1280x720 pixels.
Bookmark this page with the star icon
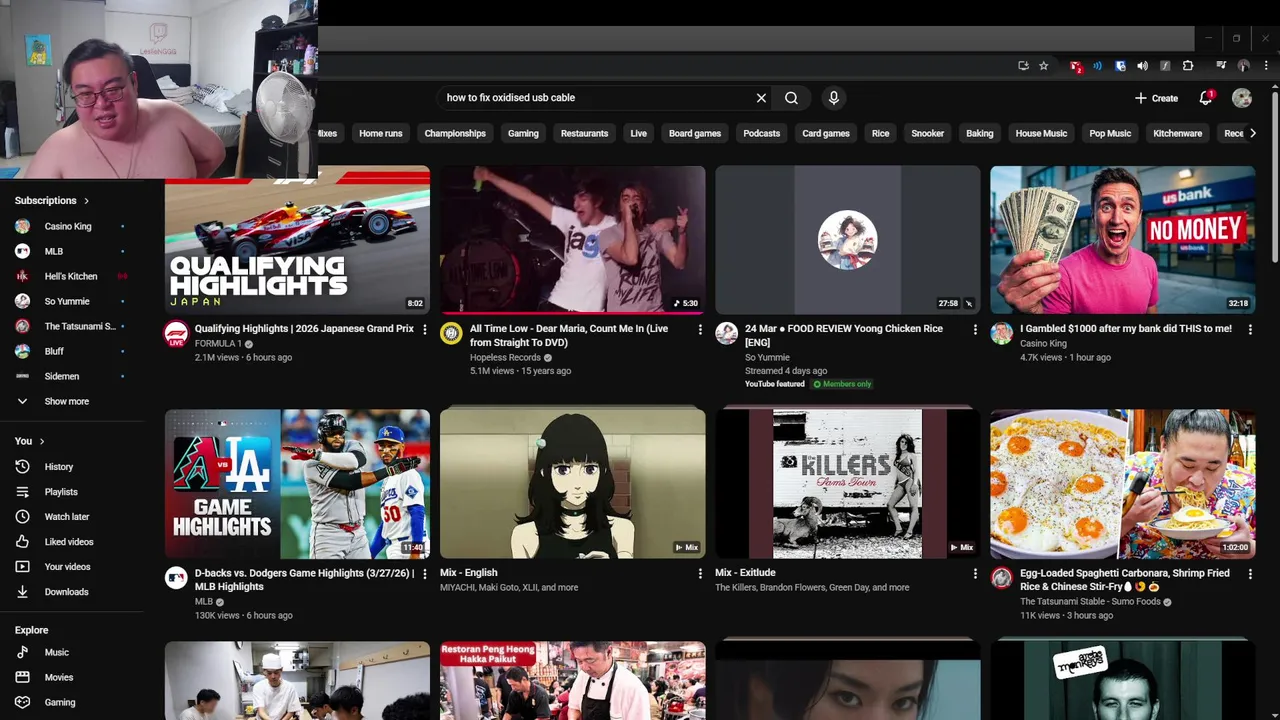click(x=1043, y=66)
